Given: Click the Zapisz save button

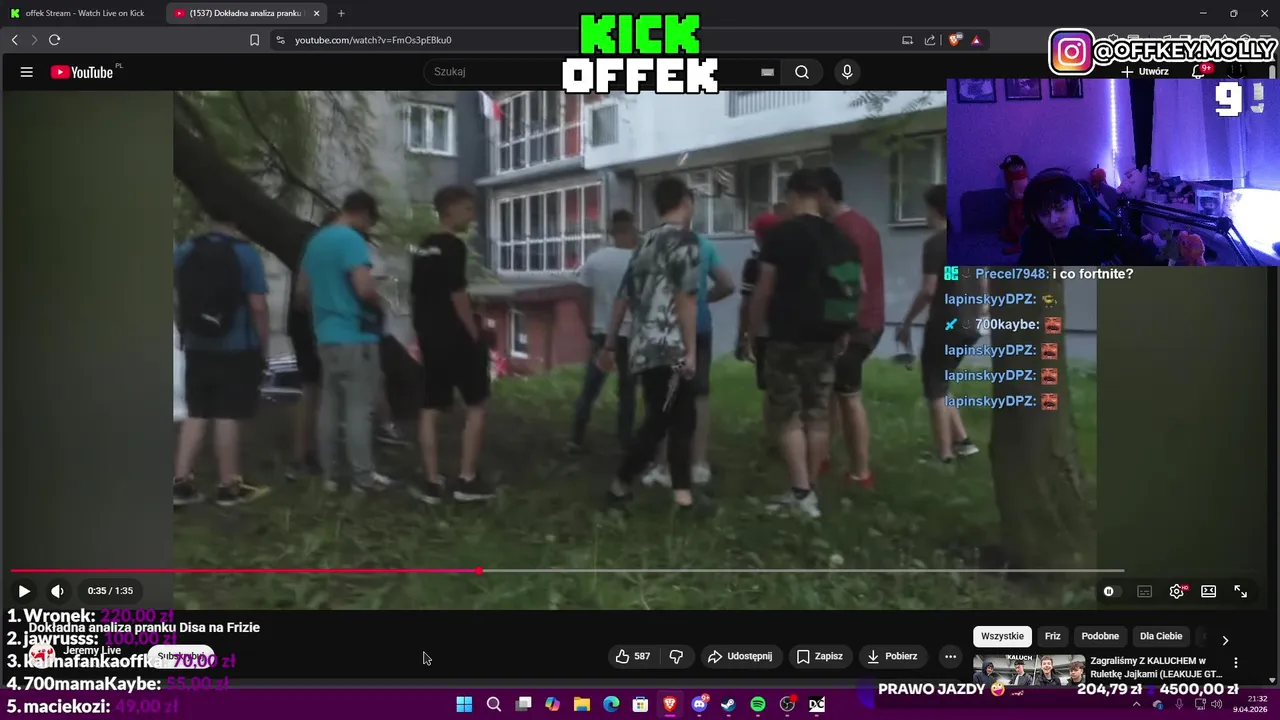Looking at the screenshot, I should pos(820,656).
